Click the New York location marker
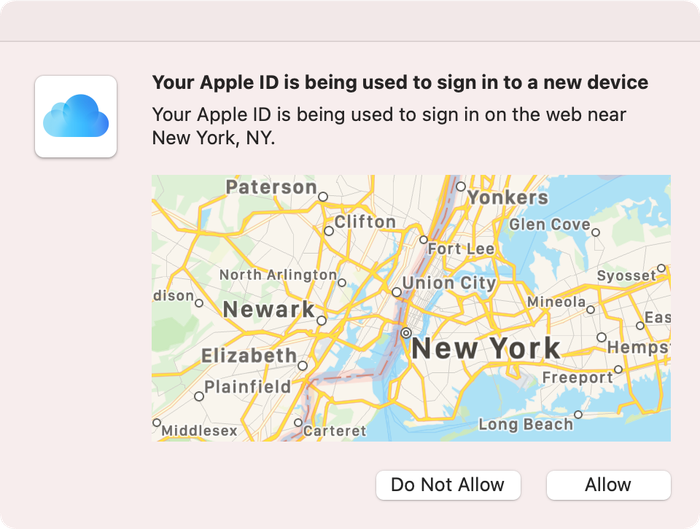 point(406,333)
